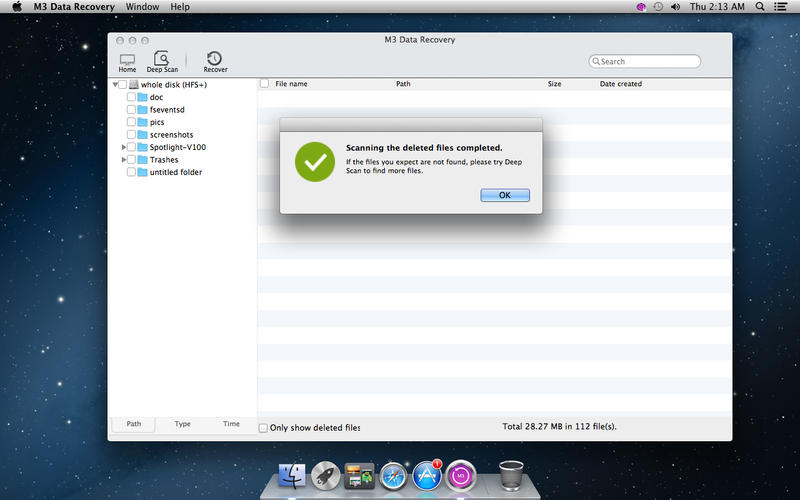This screenshot has height=500, width=800.
Task: Click the Home toolbar icon
Action: [127, 62]
